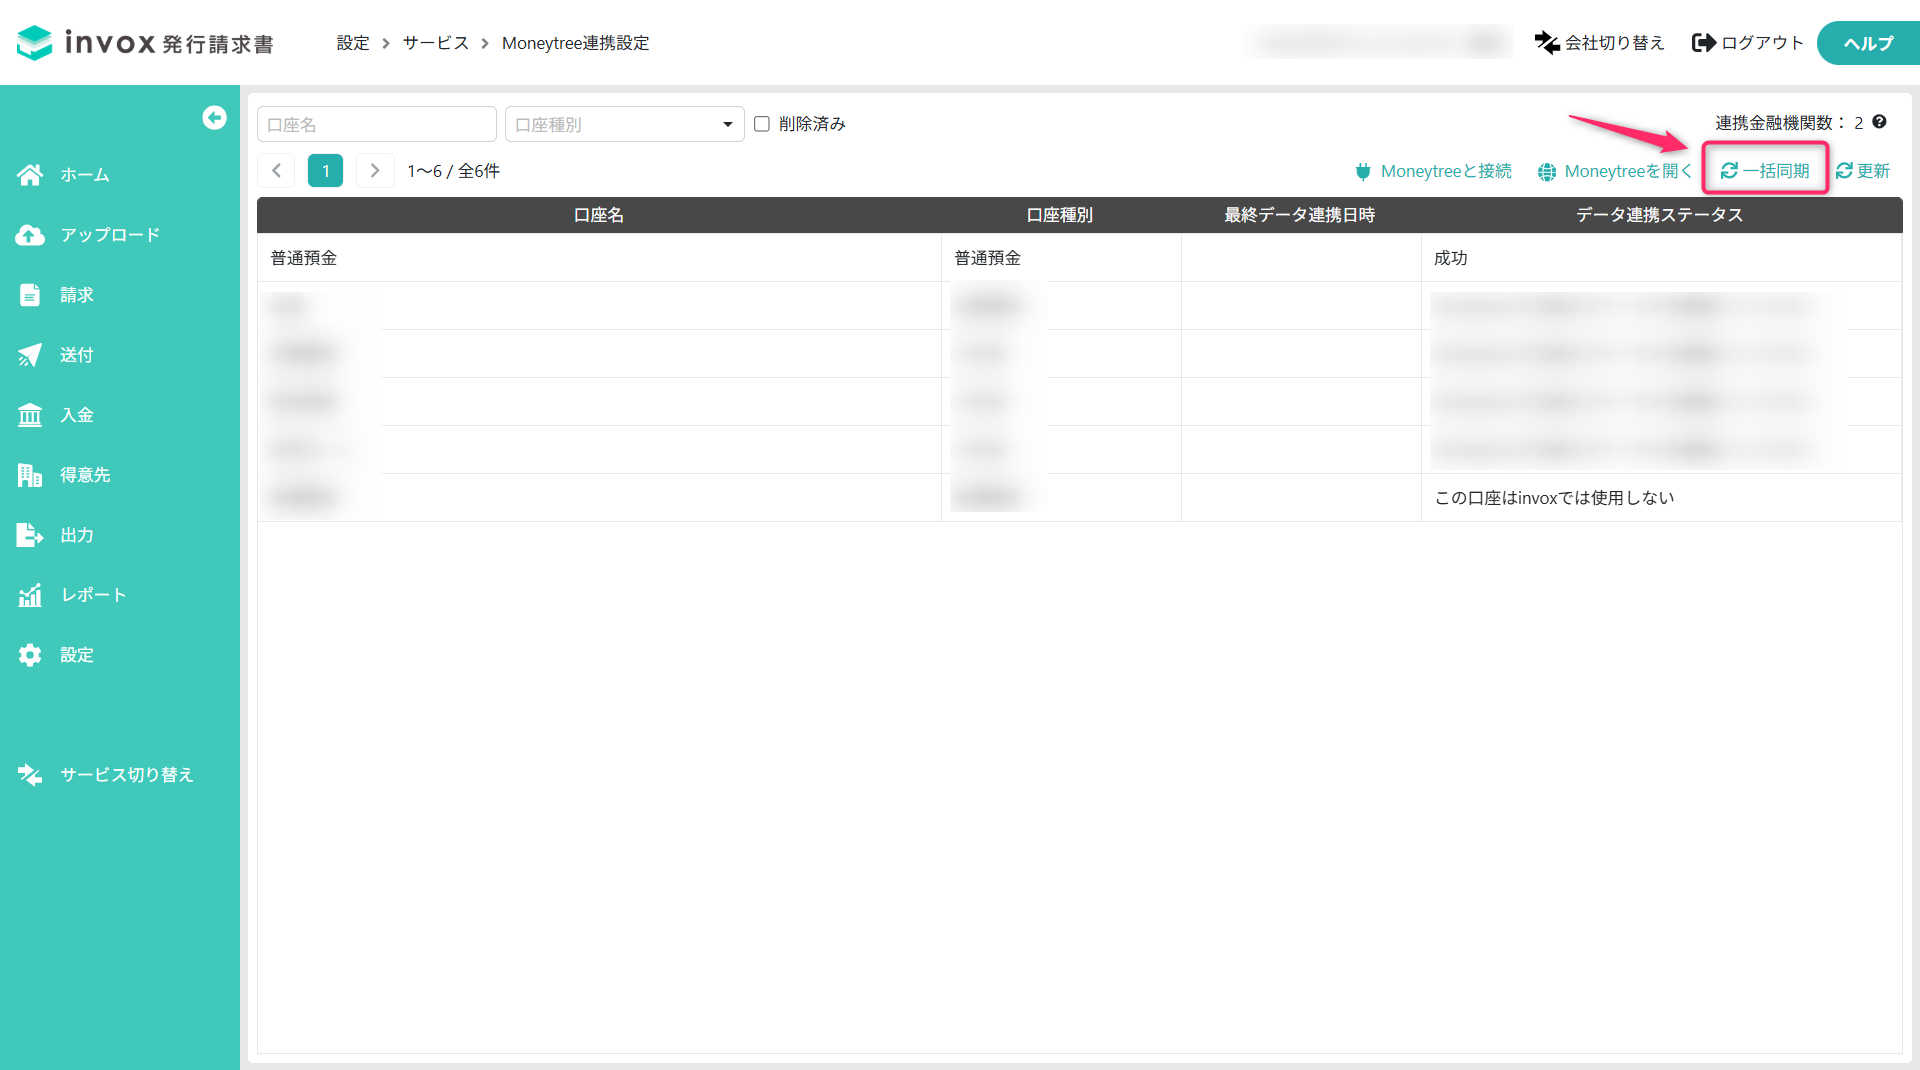1920x1070 pixels.
Task: Go to previous page with left chevron
Action: (276, 171)
